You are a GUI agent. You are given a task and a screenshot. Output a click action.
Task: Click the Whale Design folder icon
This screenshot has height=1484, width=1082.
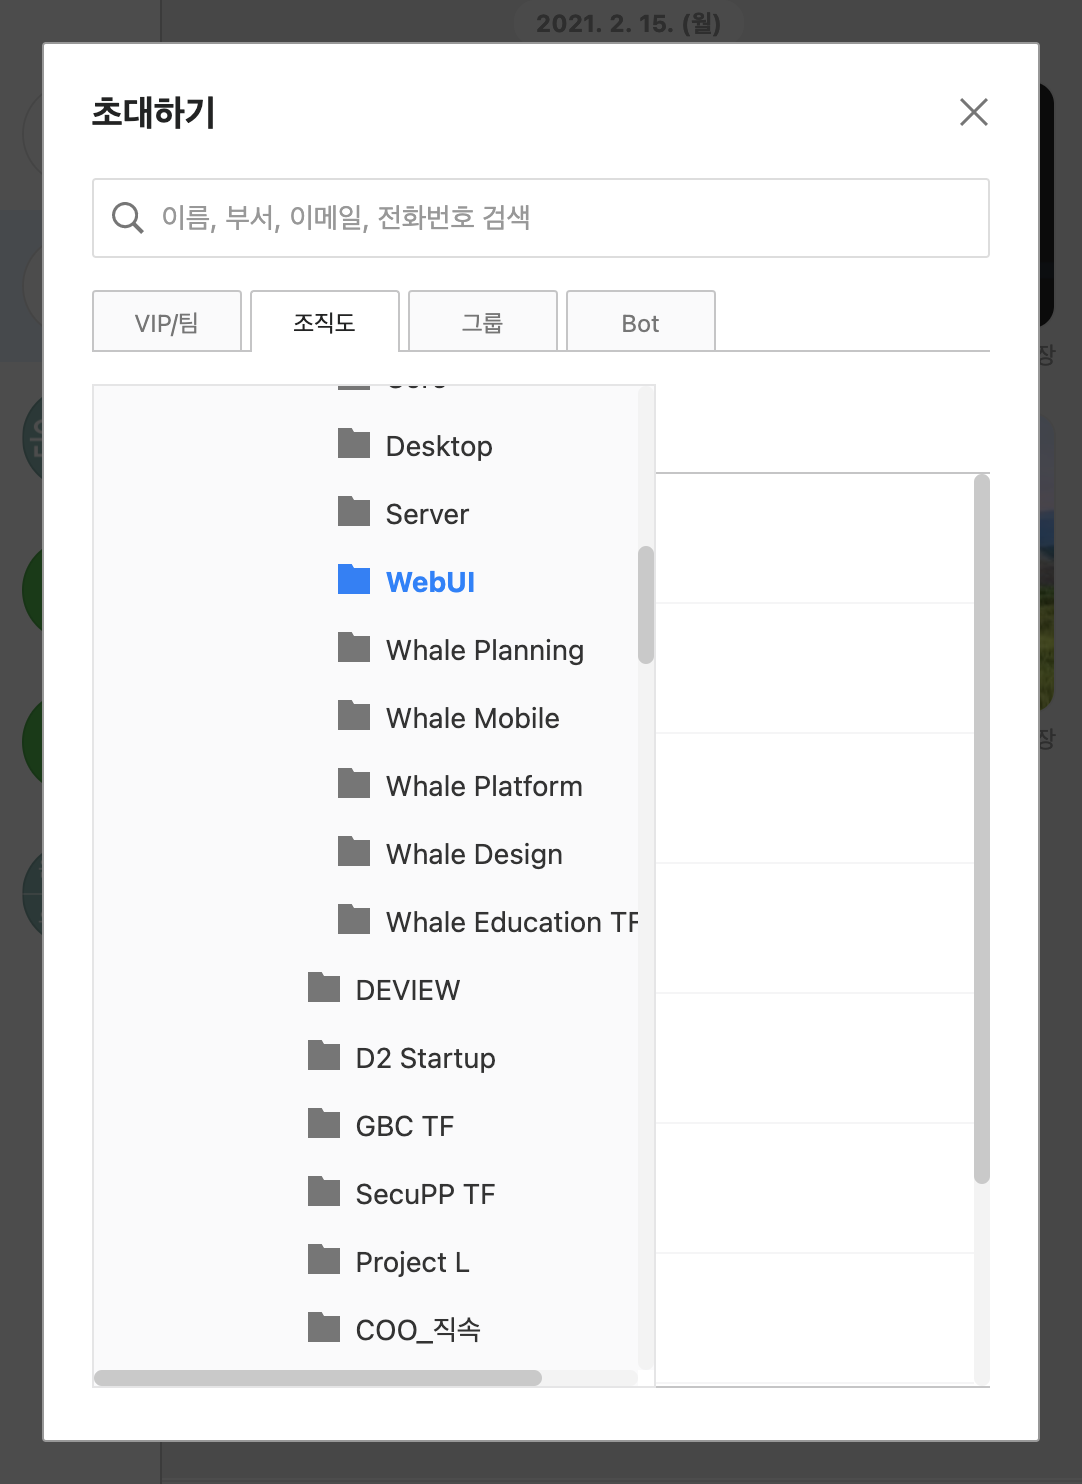[x=354, y=851]
